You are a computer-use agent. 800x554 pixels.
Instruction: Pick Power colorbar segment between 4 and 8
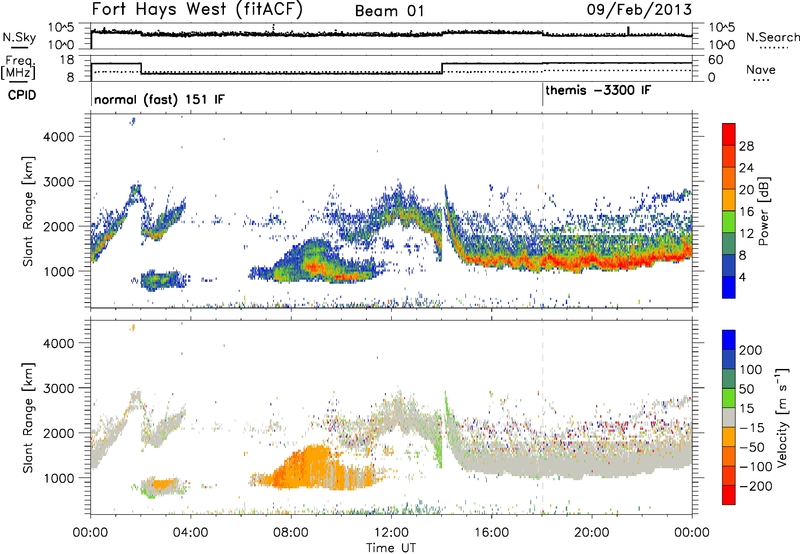[x=729, y=266]
